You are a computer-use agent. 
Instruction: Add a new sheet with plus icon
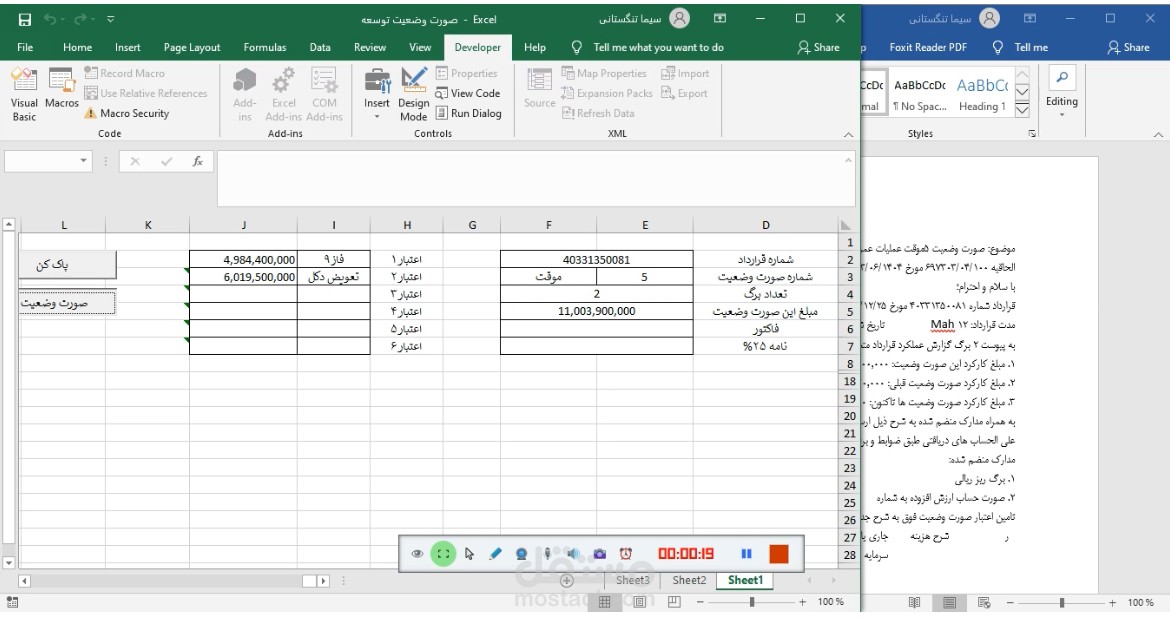click(566, 580)
